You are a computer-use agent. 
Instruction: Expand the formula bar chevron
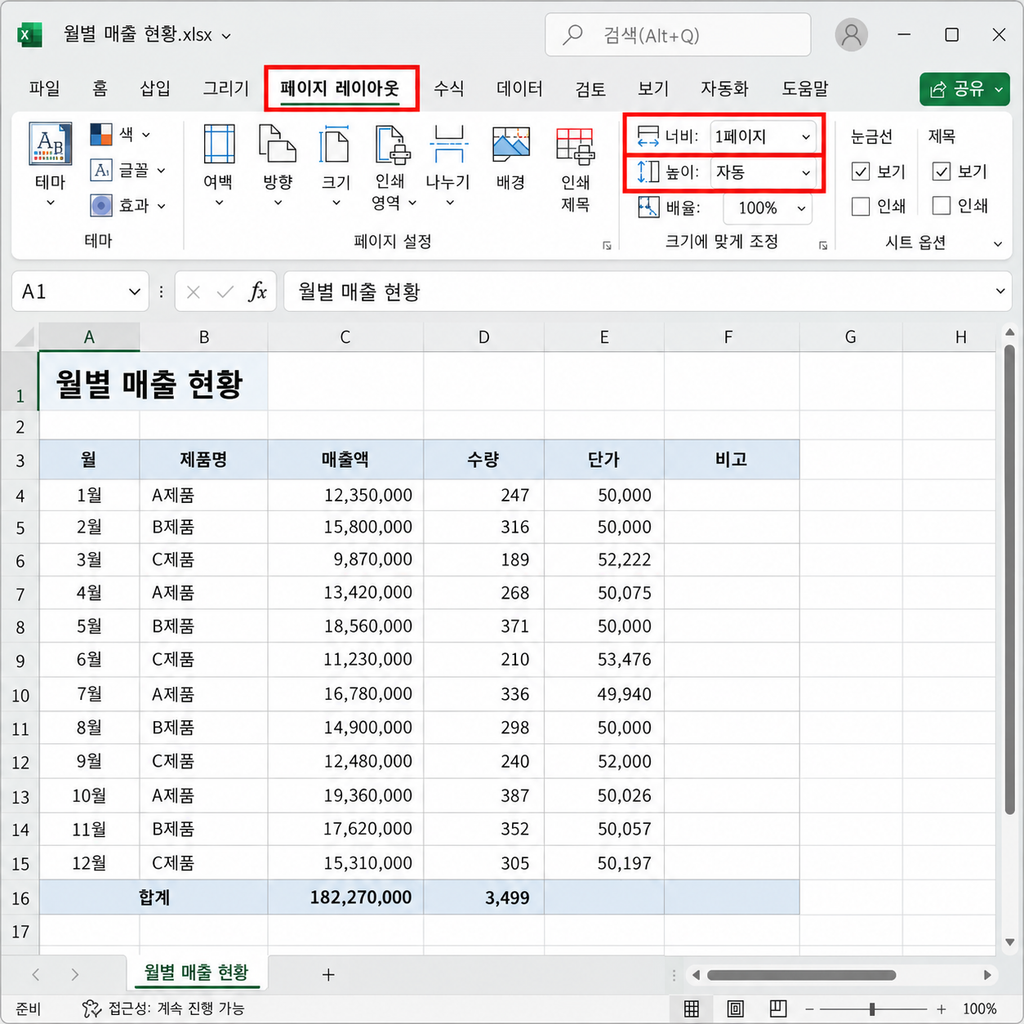point(1000,291)
